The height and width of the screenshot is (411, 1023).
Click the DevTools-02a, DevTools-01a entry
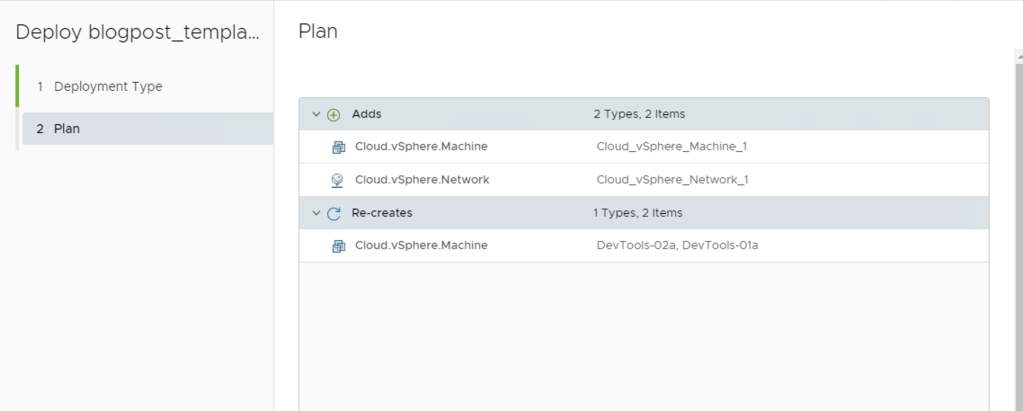tap(677, 246)
